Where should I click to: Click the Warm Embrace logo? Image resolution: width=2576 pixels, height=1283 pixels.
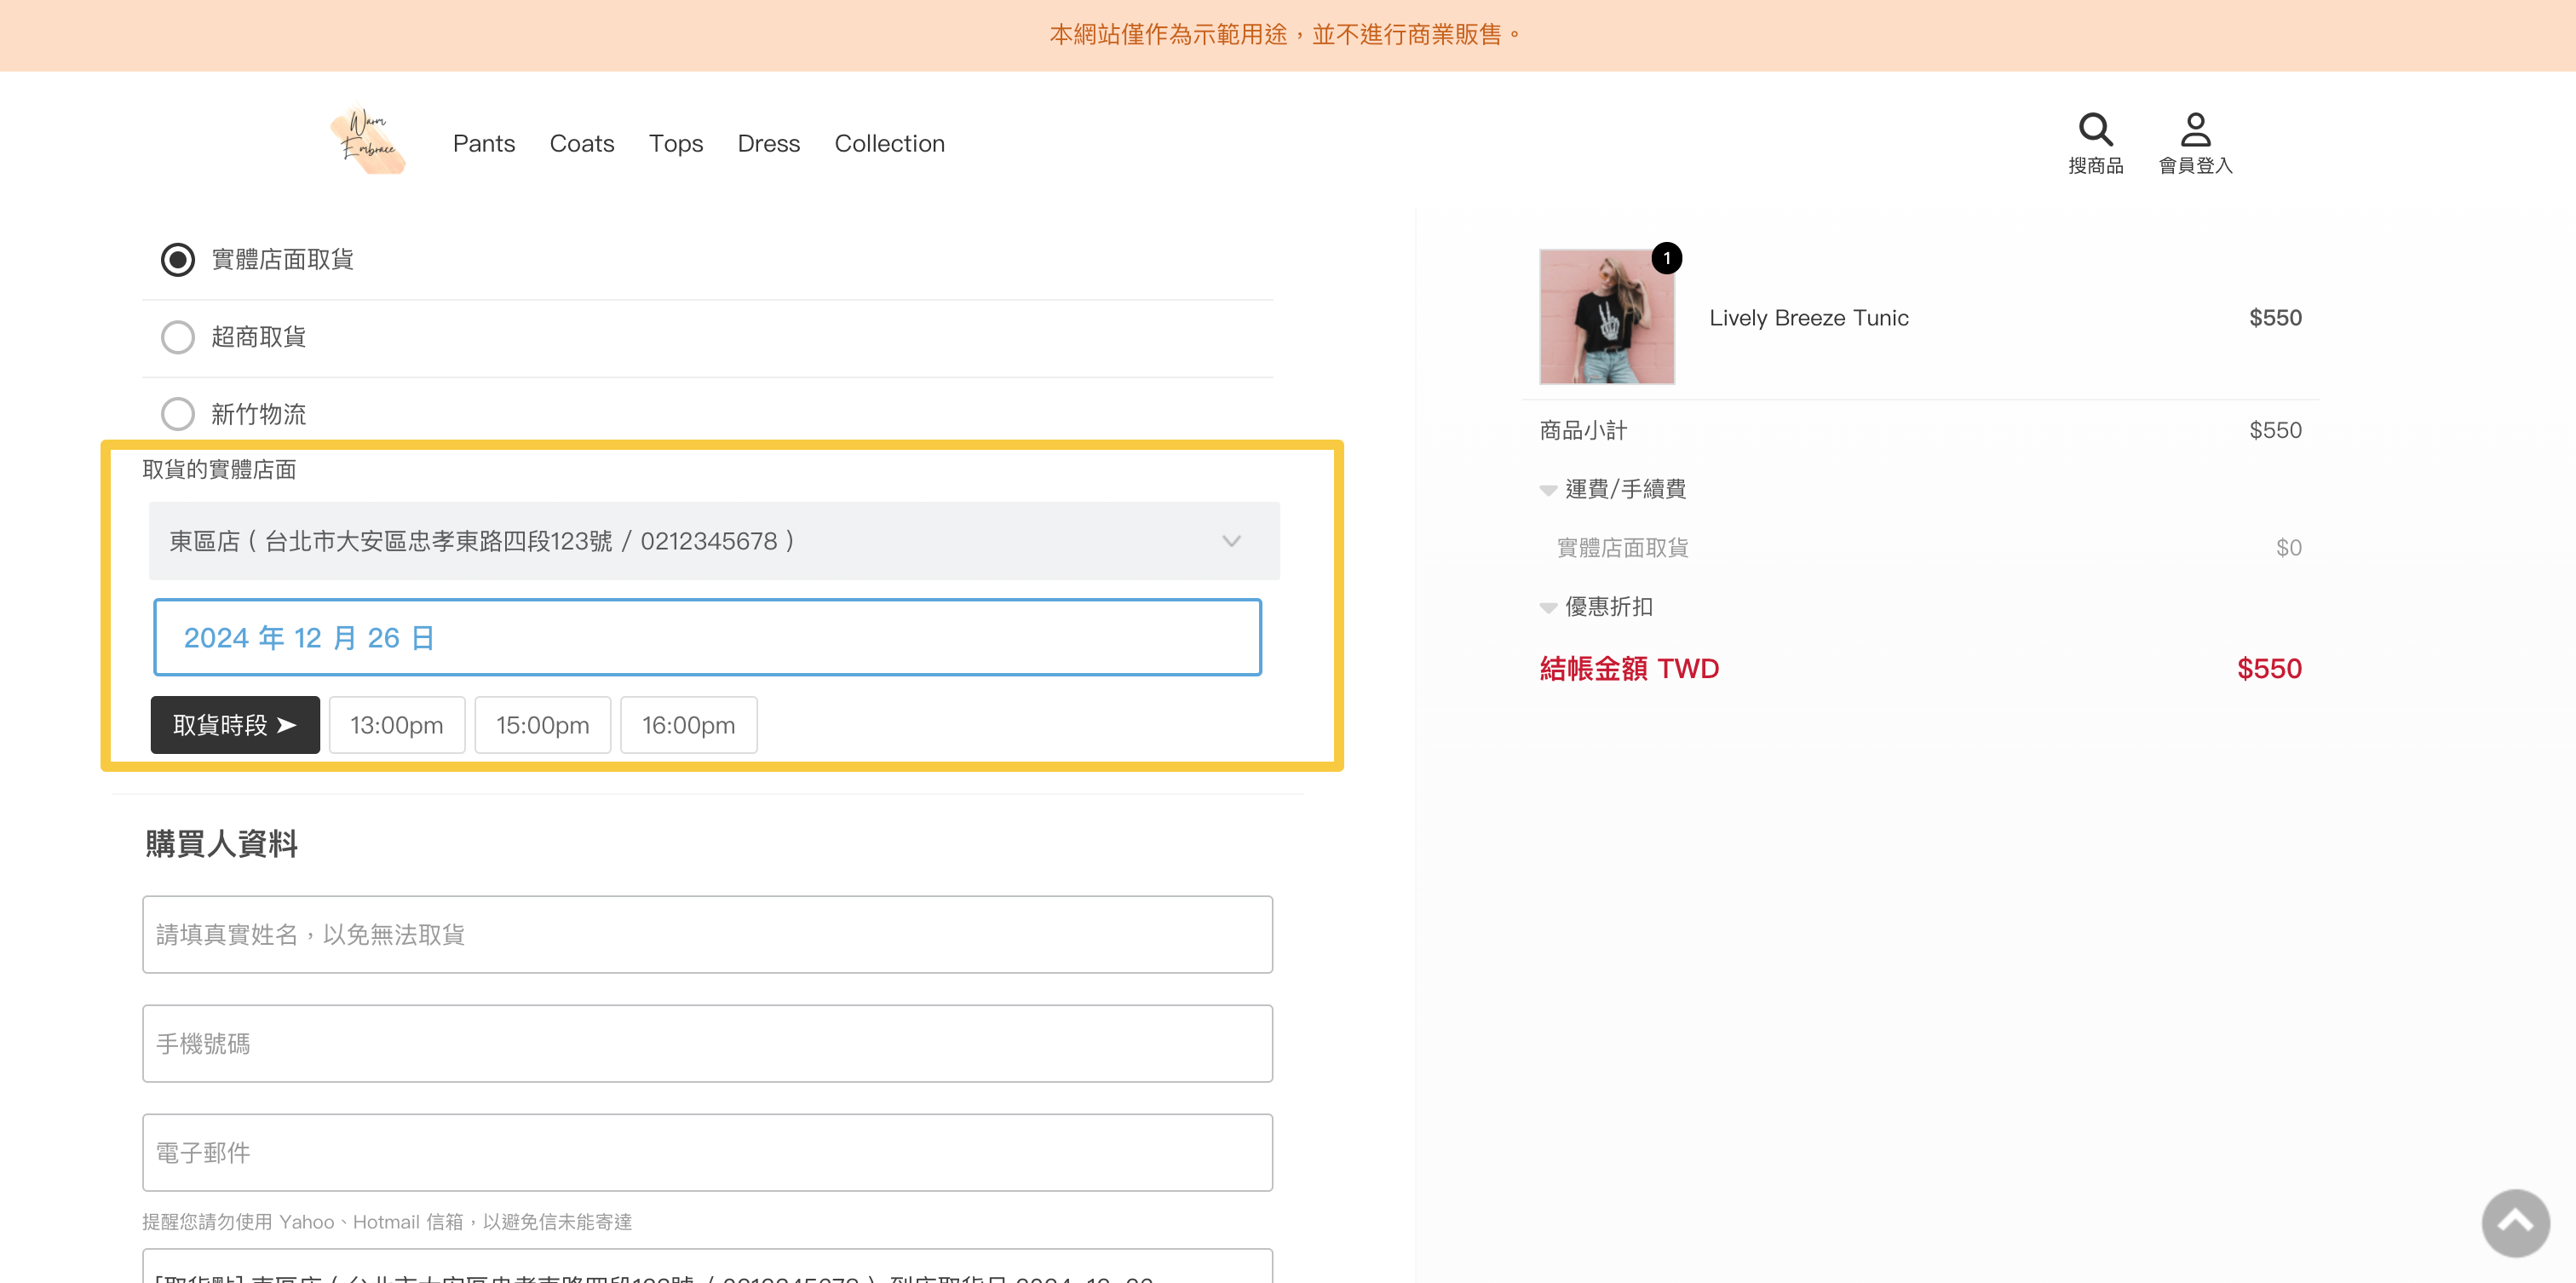point(367,142)
